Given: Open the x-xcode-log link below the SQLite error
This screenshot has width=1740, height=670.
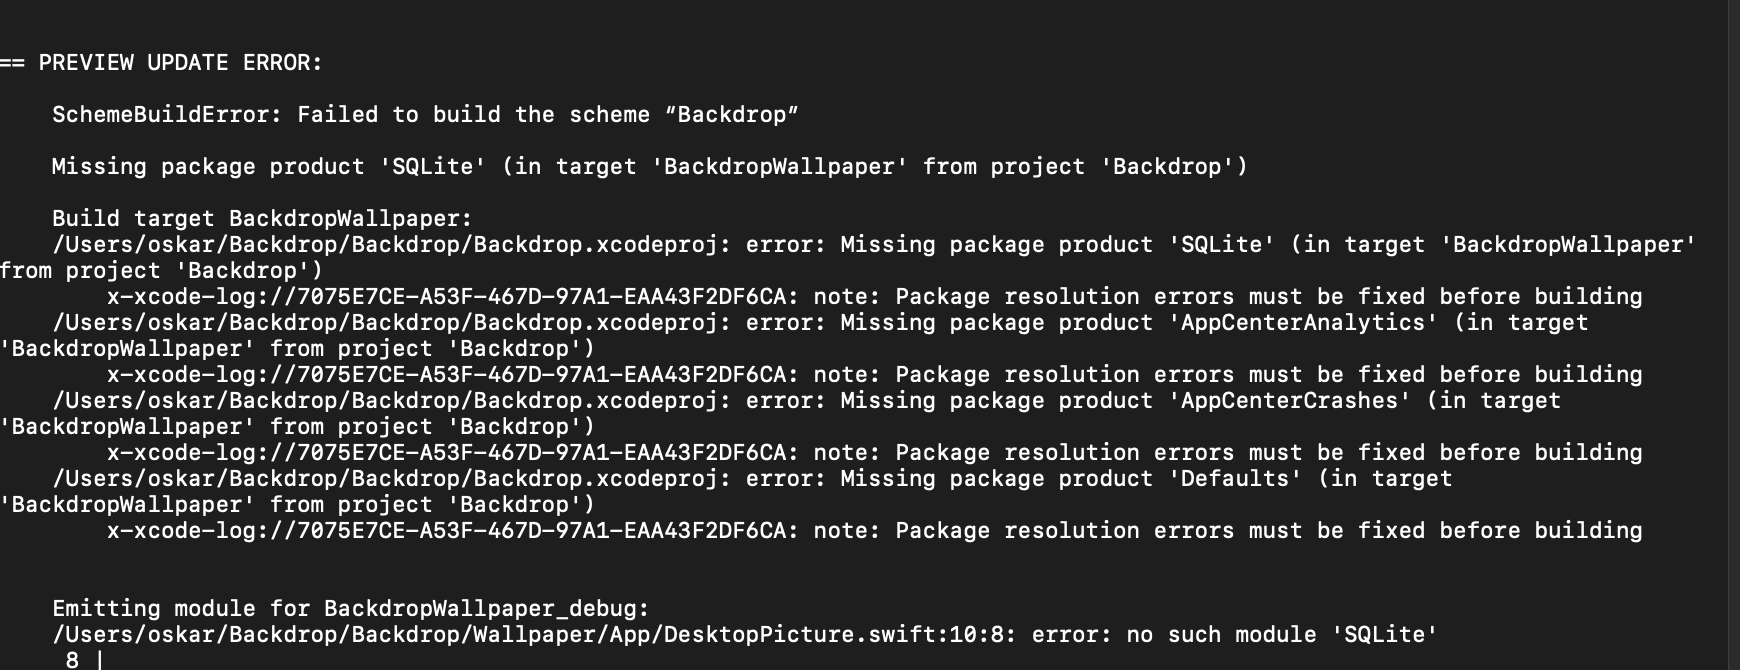Looking at the screenshot, I should (x=452, y=297).
